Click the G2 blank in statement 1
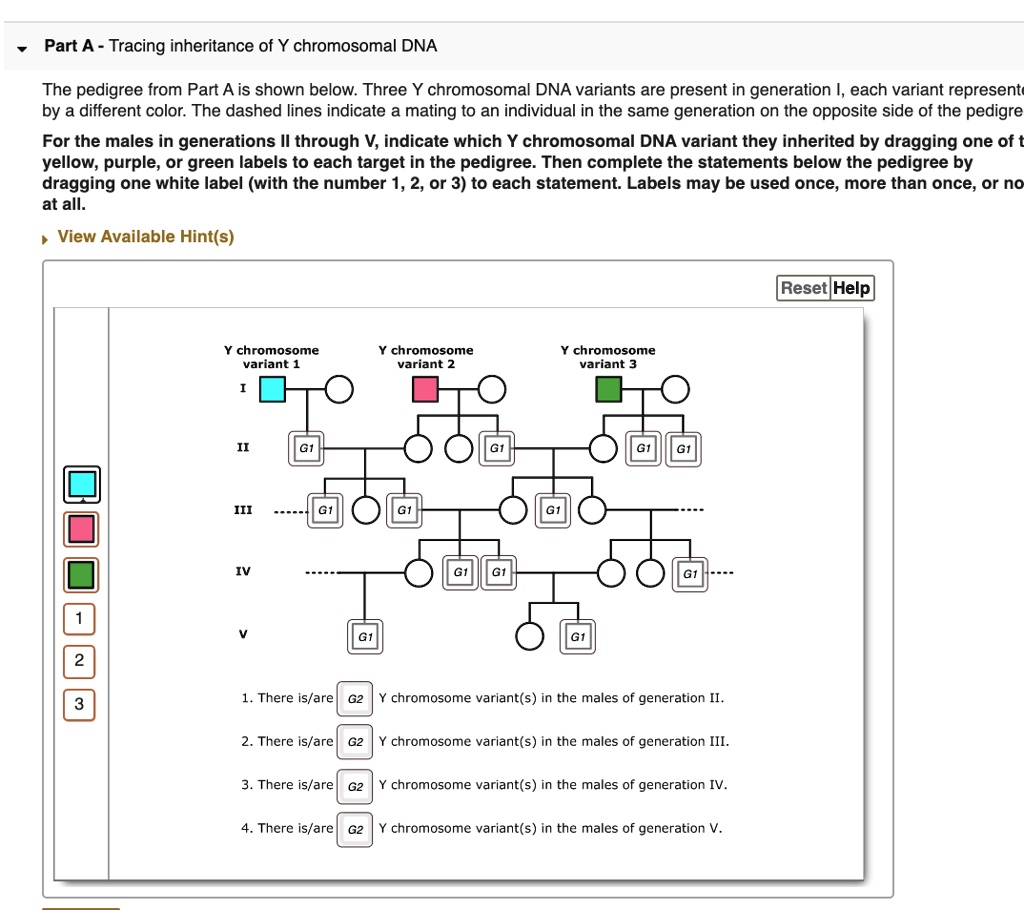 pos(355,699)
